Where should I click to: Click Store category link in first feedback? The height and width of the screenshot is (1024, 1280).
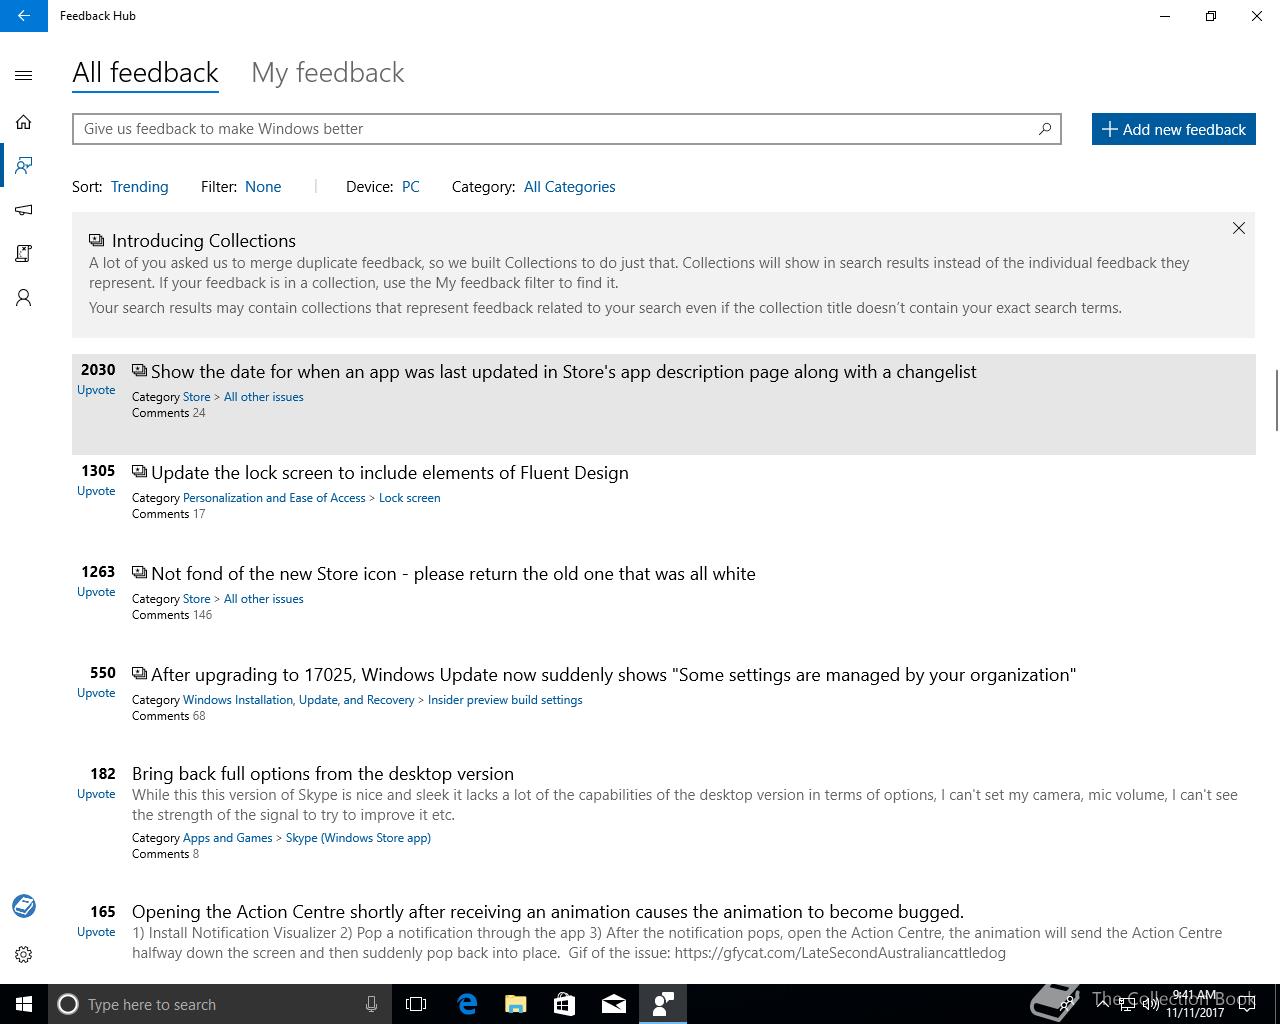(196, 397)
